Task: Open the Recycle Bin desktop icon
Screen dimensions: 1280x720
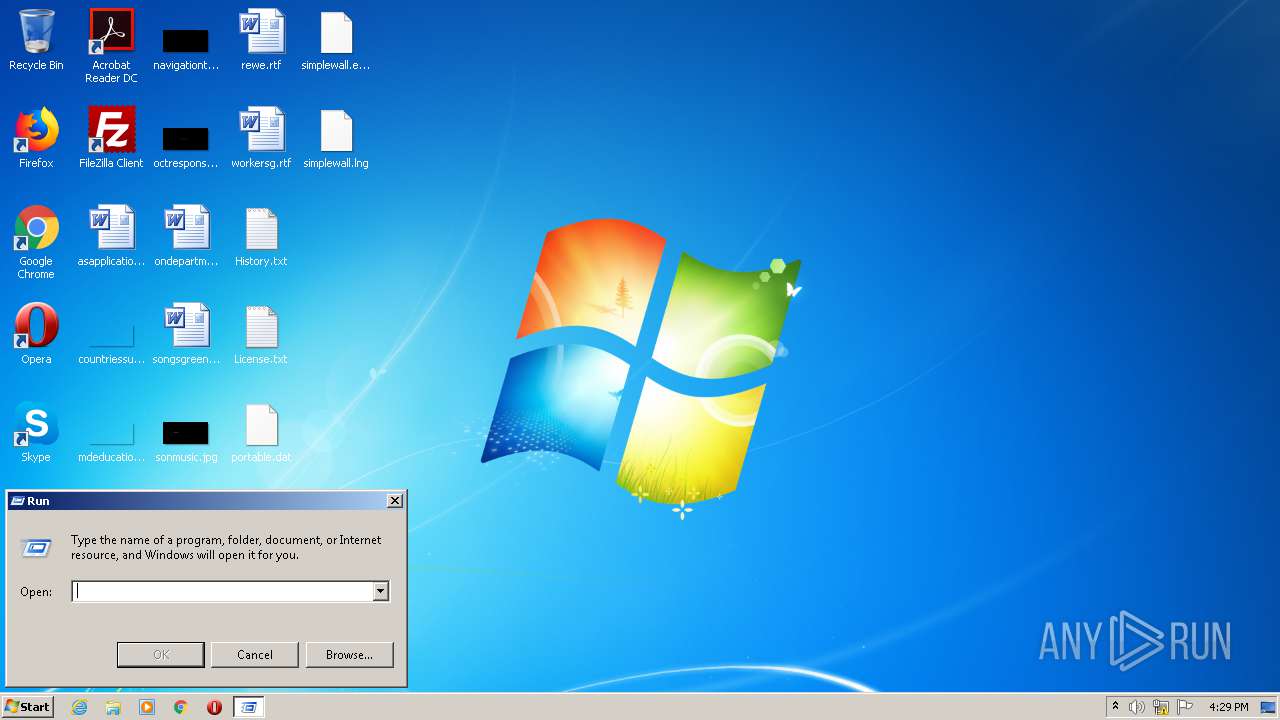Action: click(36, 40)
